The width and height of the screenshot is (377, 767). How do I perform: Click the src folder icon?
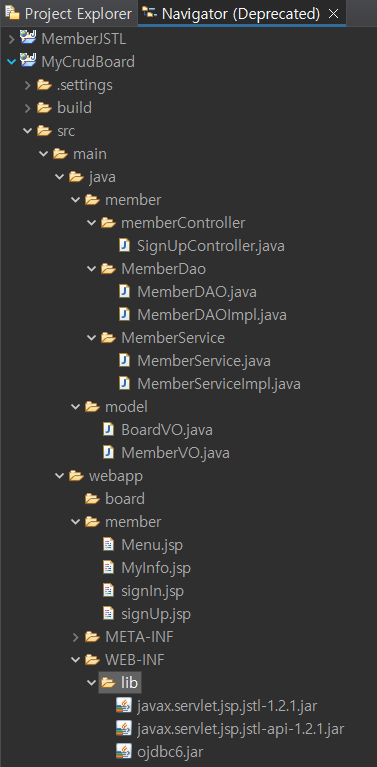pyautogui.click(x=44, y=131)
